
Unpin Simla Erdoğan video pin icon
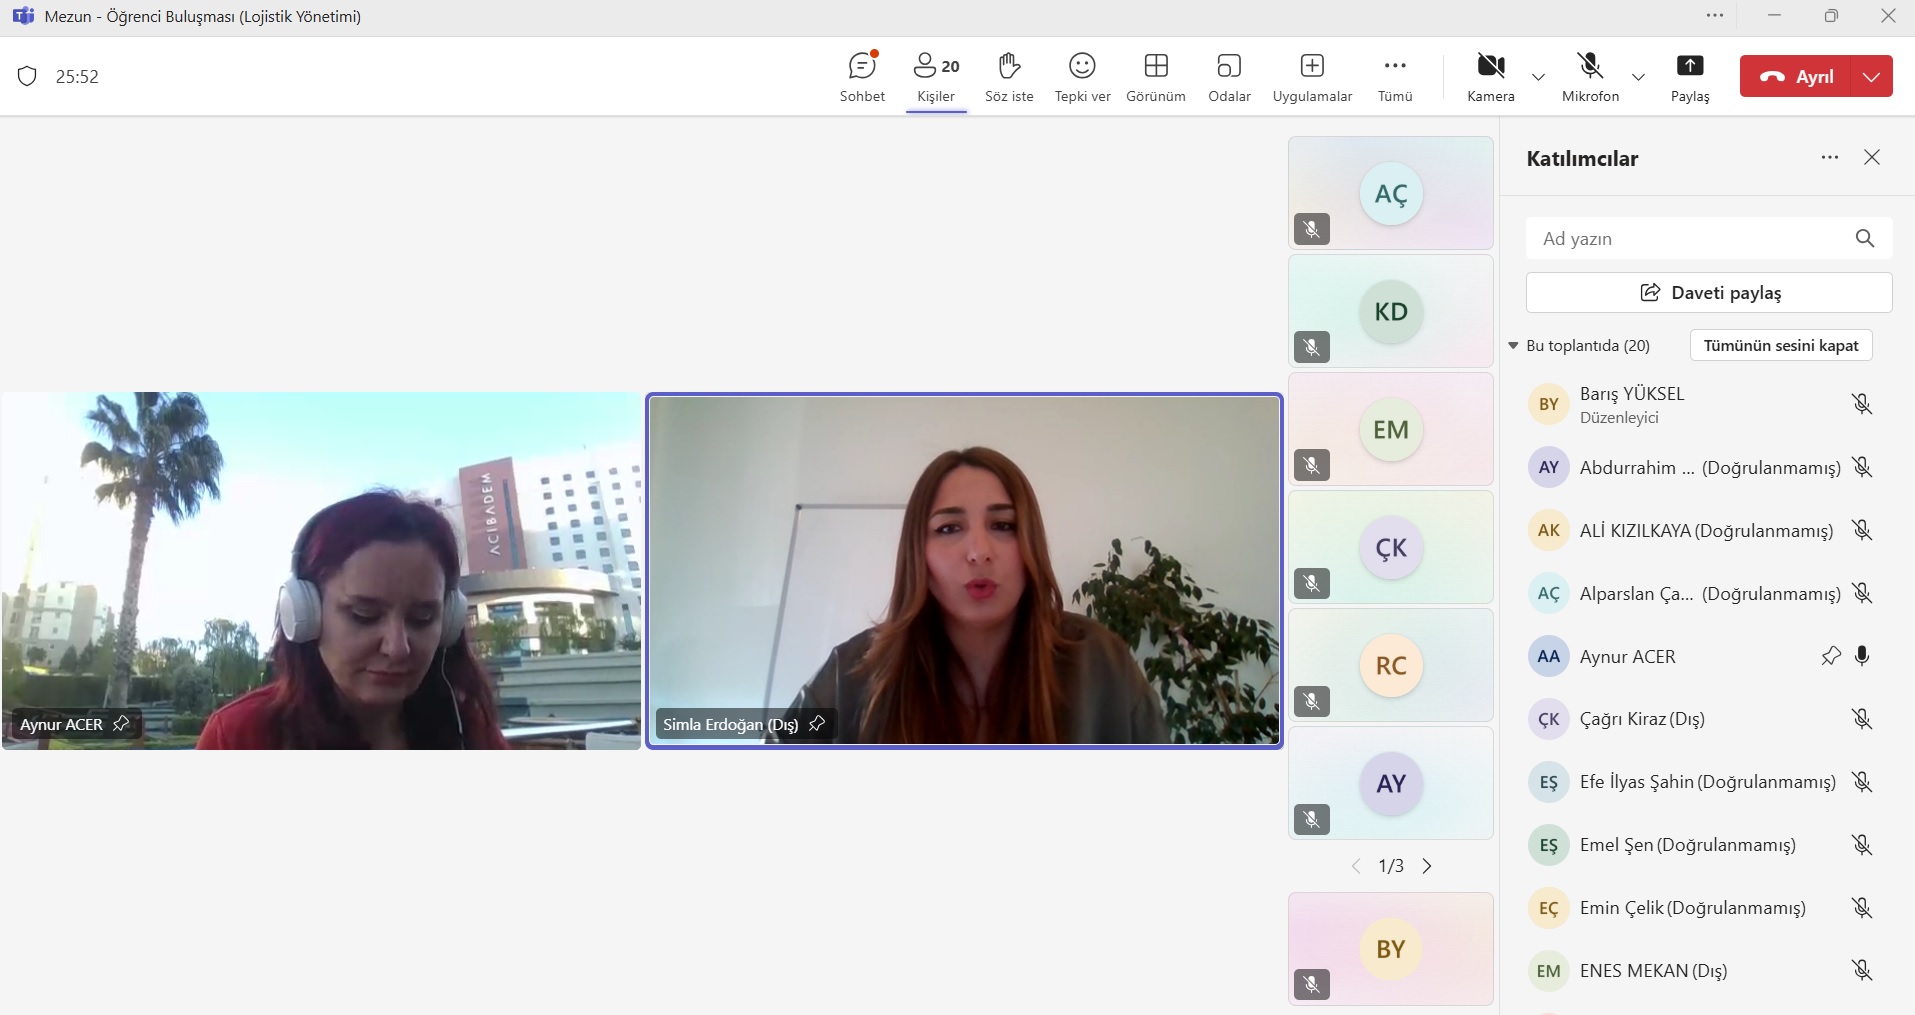point(817,723)
